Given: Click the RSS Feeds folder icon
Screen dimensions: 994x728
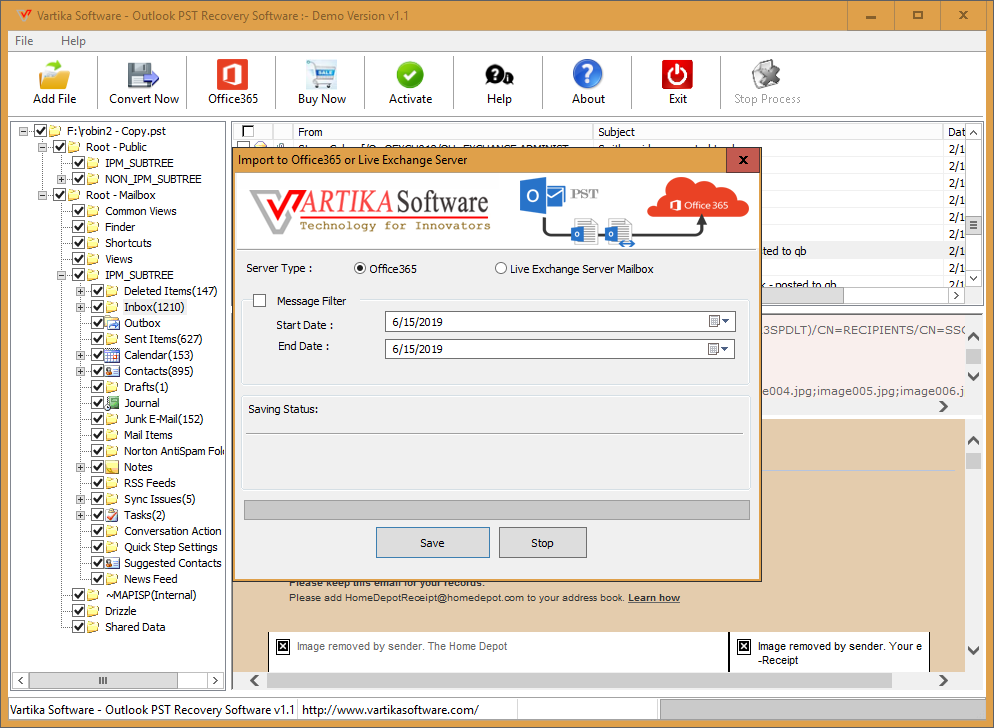Looking at the screenshot, I should (x=112, y=483).
